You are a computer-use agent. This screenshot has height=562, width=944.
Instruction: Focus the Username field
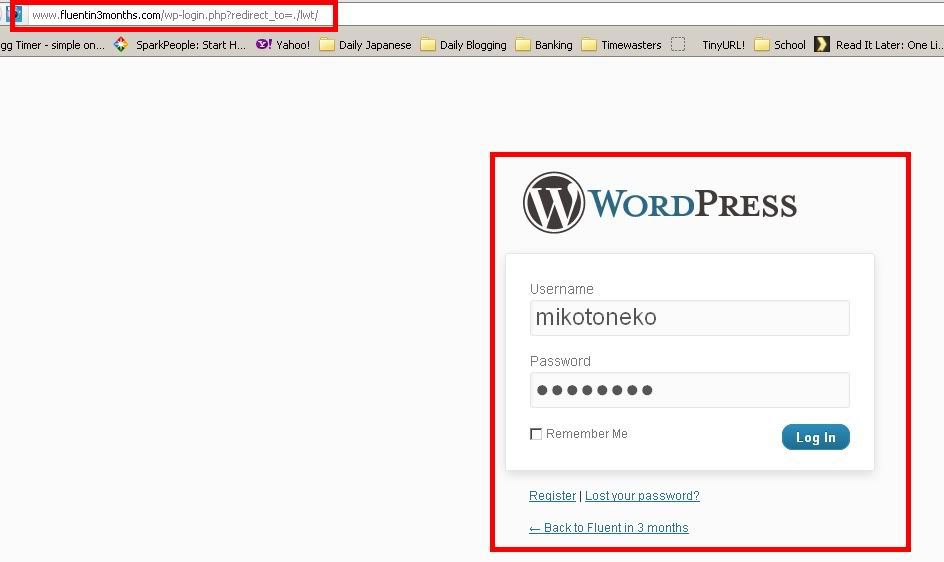tap(689, 317)
